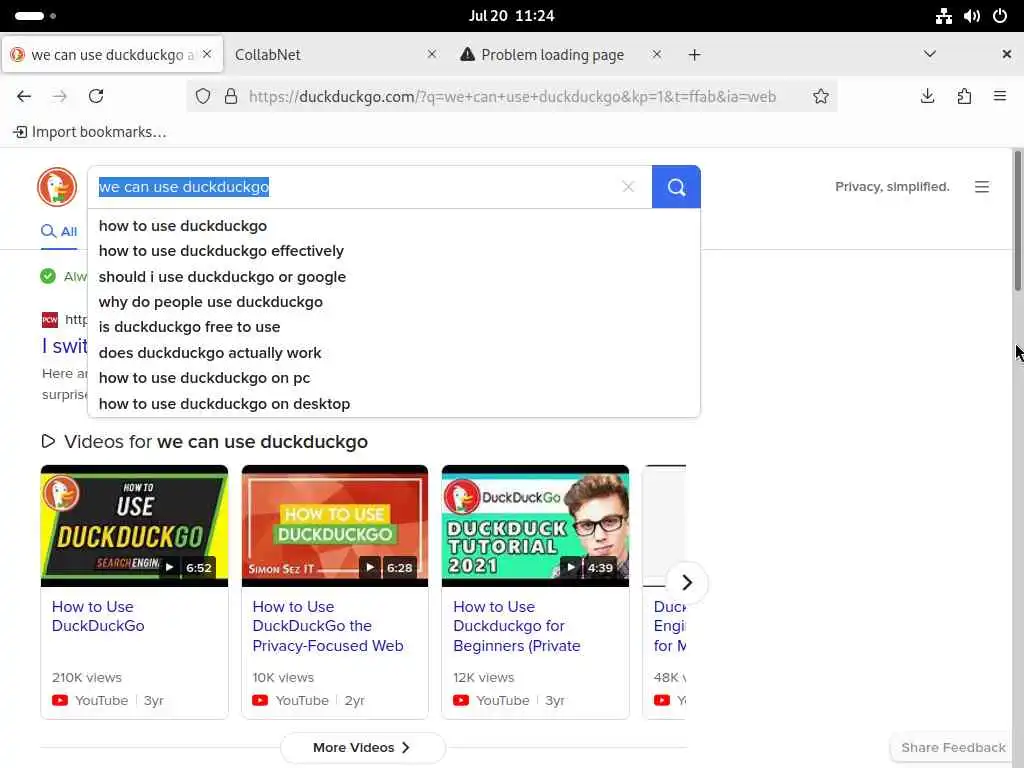The width and height of the screenshot is (1024, 768).
Task: Show next videos with carousel arrow
Action: (687, 582)
